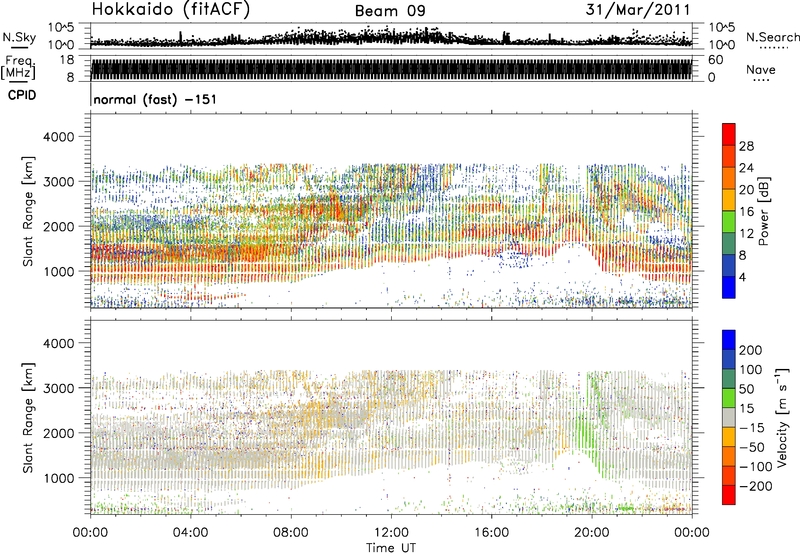Select the gray -15 to 15 velocity segment

[729, 418]
